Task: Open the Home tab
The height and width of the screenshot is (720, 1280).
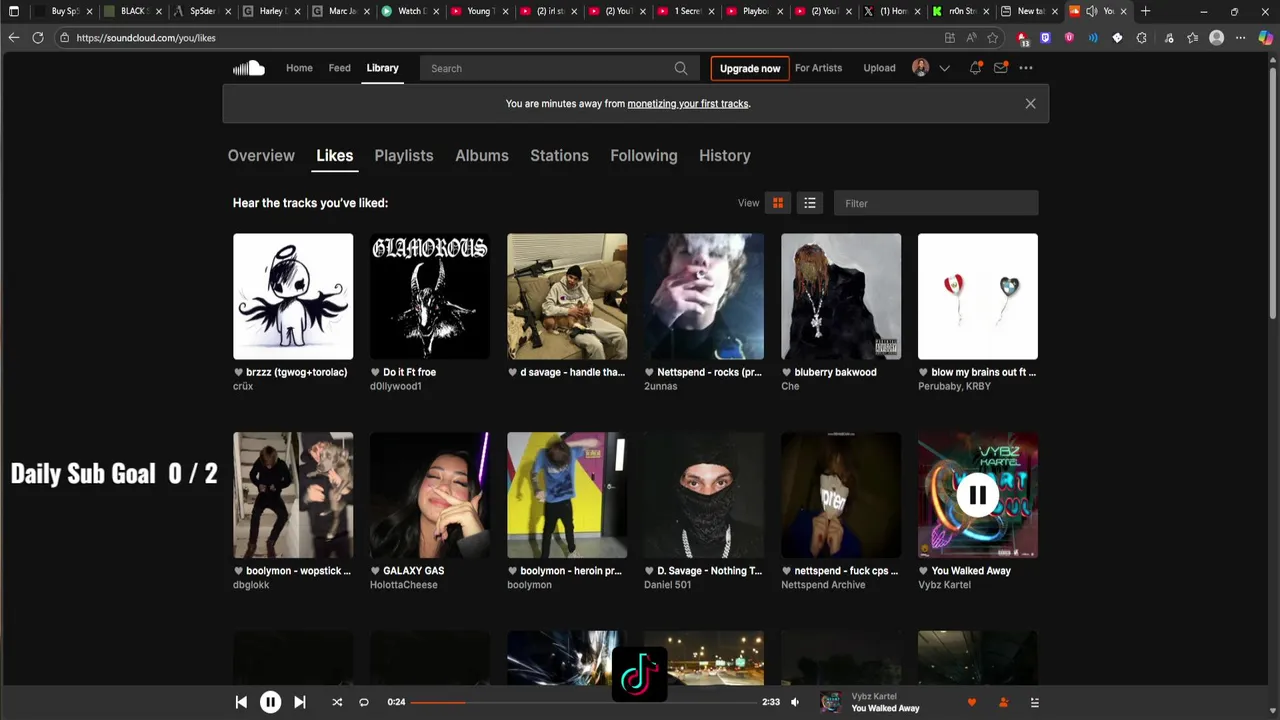Action: click(299, 68)
